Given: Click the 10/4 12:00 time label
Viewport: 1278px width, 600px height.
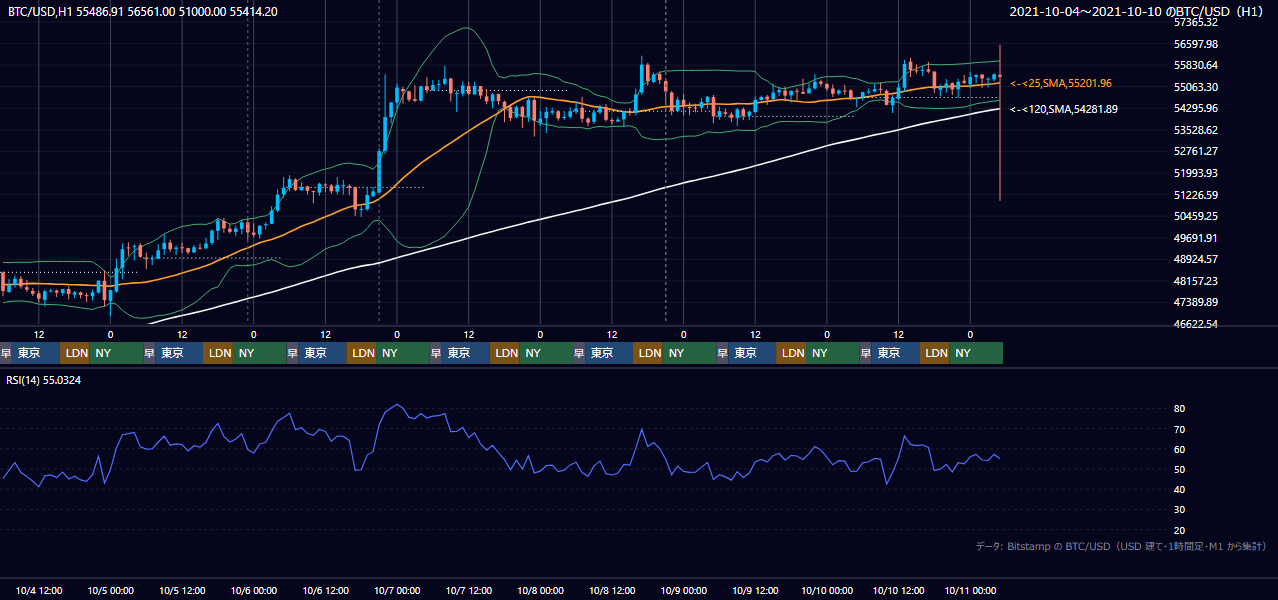Looking at the screenshot, I should 40,591.
